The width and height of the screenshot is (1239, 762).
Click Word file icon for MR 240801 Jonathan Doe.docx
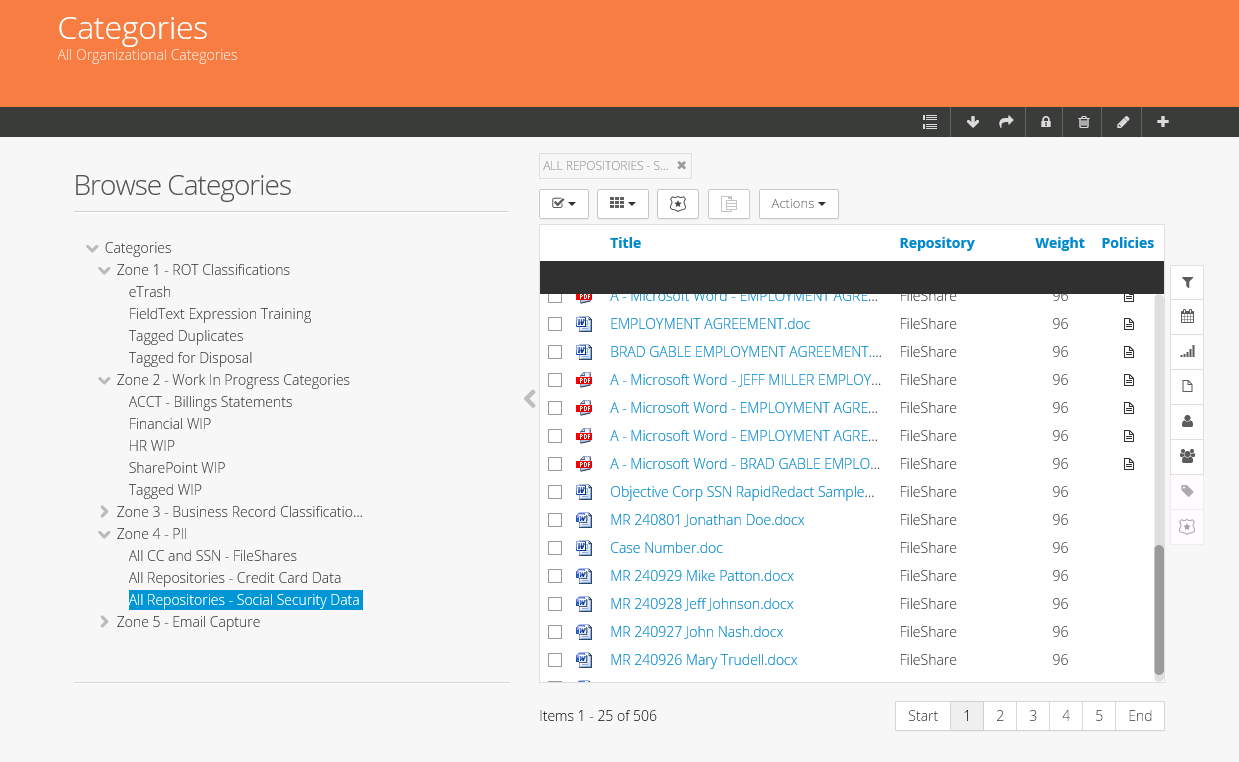(x=584, y=520)
